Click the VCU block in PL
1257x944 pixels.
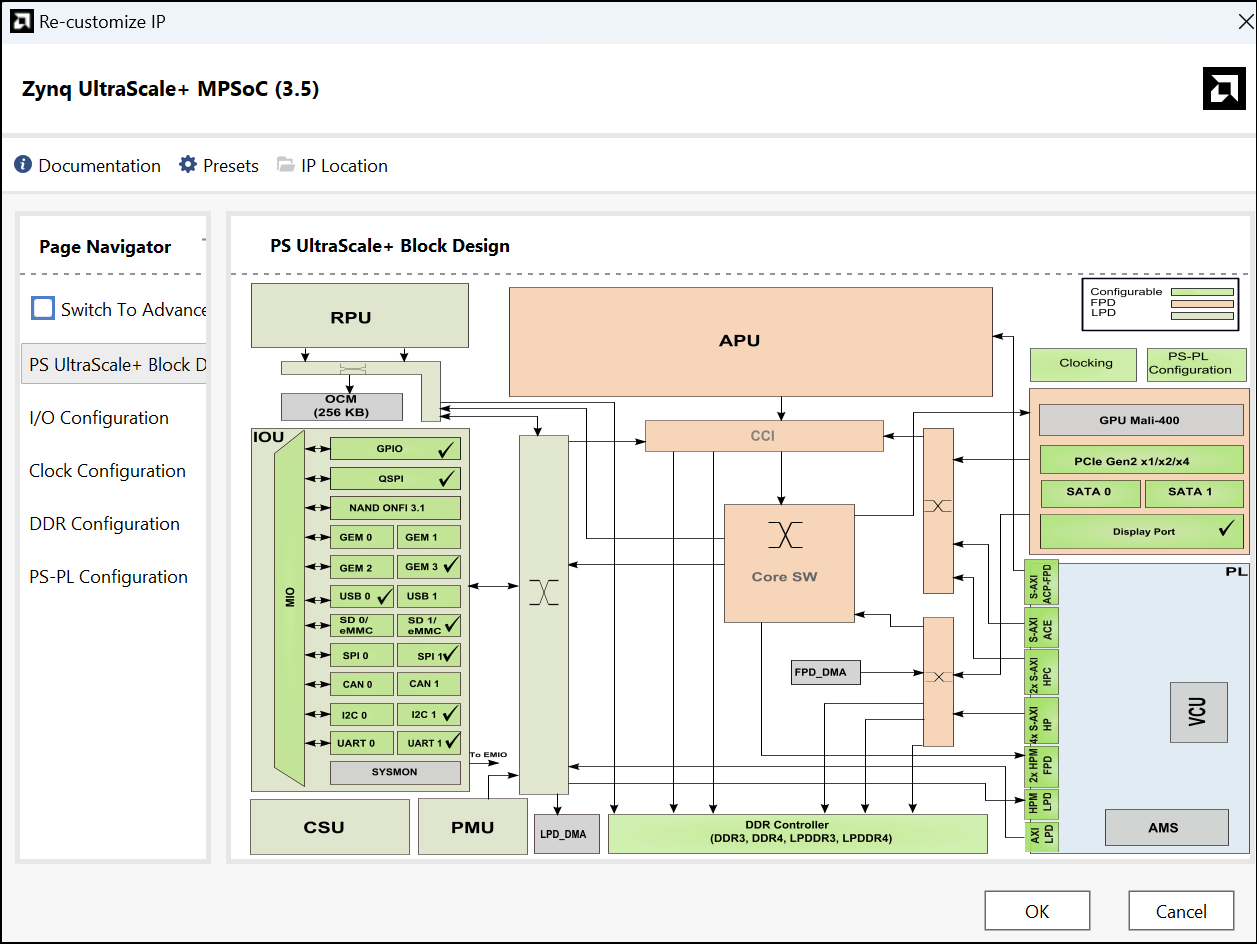coord(1198,712)
